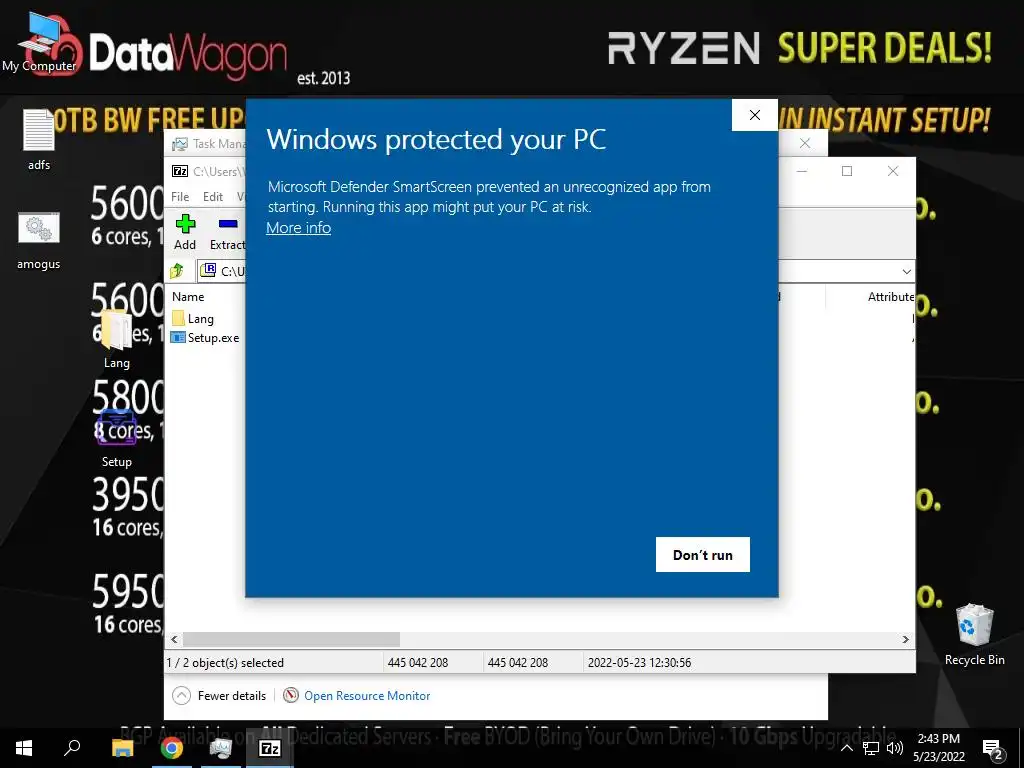Expand the 7-Zip address path dropdown
This screenshot has width=1024, height=768.
point(906,271)
